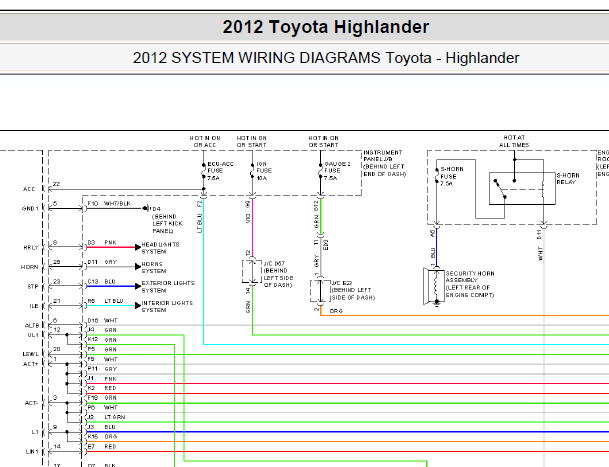609x467 pixels.
Task: Click the HEADLIGHTS SYSTEM reference
Action: pyautogui.click(x=160, y=248)
